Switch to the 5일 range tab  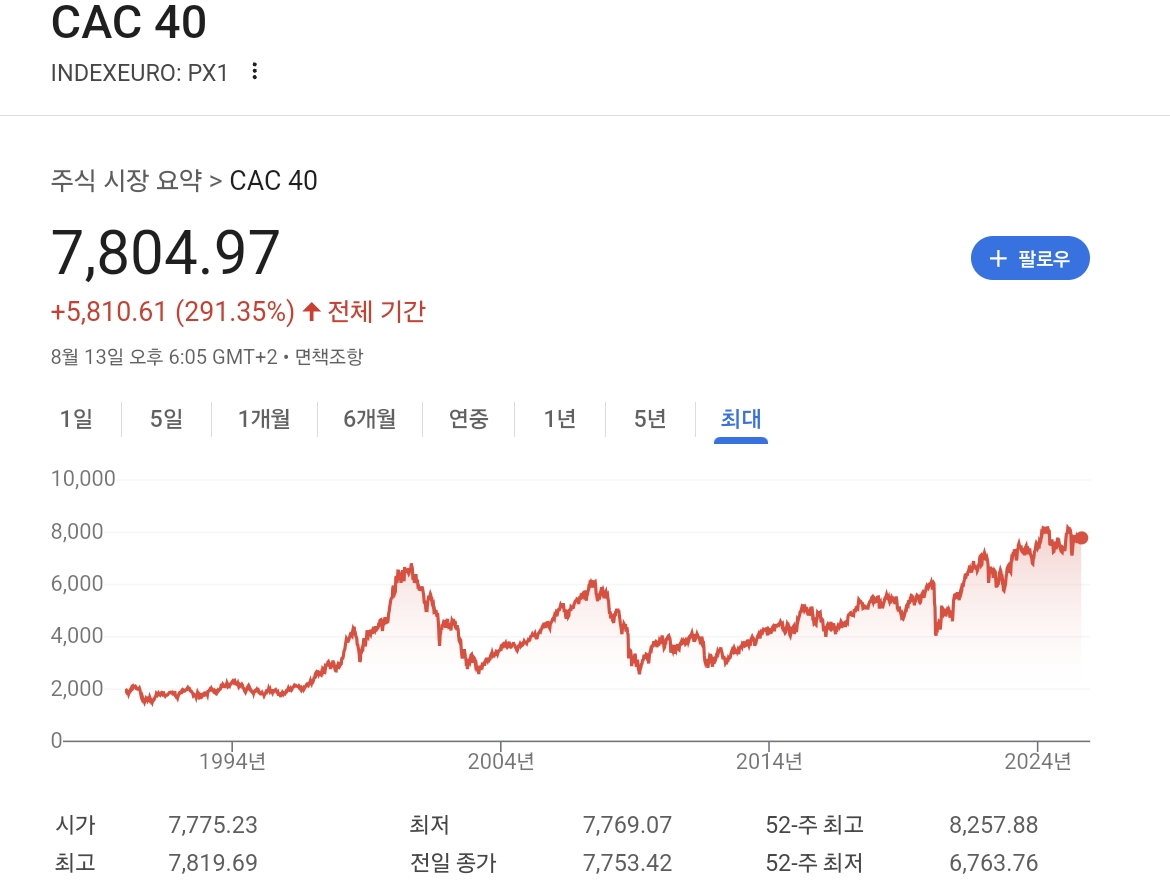point(166,419)
